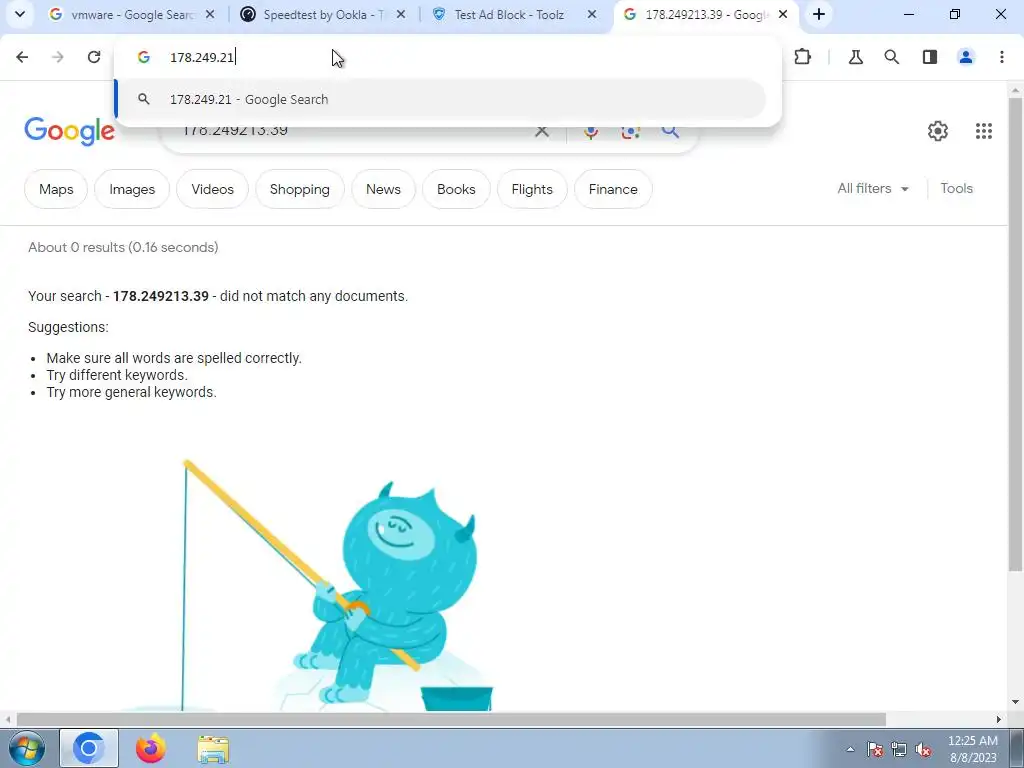Viewport: 1024px width, 768px height.
Task: Click the scroll down arrow
Action: (x=1015, y=703)
